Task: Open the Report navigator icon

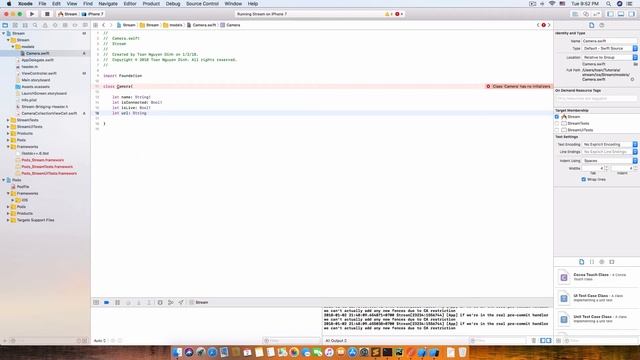Action: click(85, 25)
